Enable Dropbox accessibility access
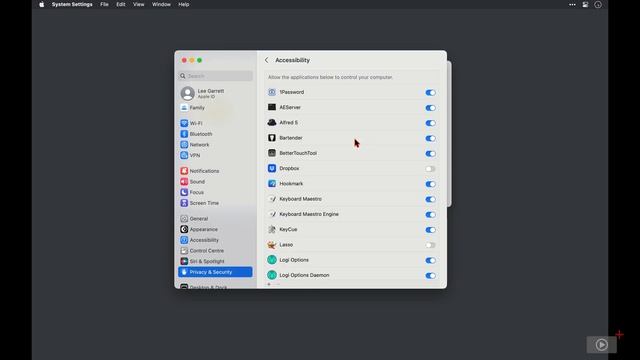Viewport: 640px width, 360px height. click(x=430, y=169)
